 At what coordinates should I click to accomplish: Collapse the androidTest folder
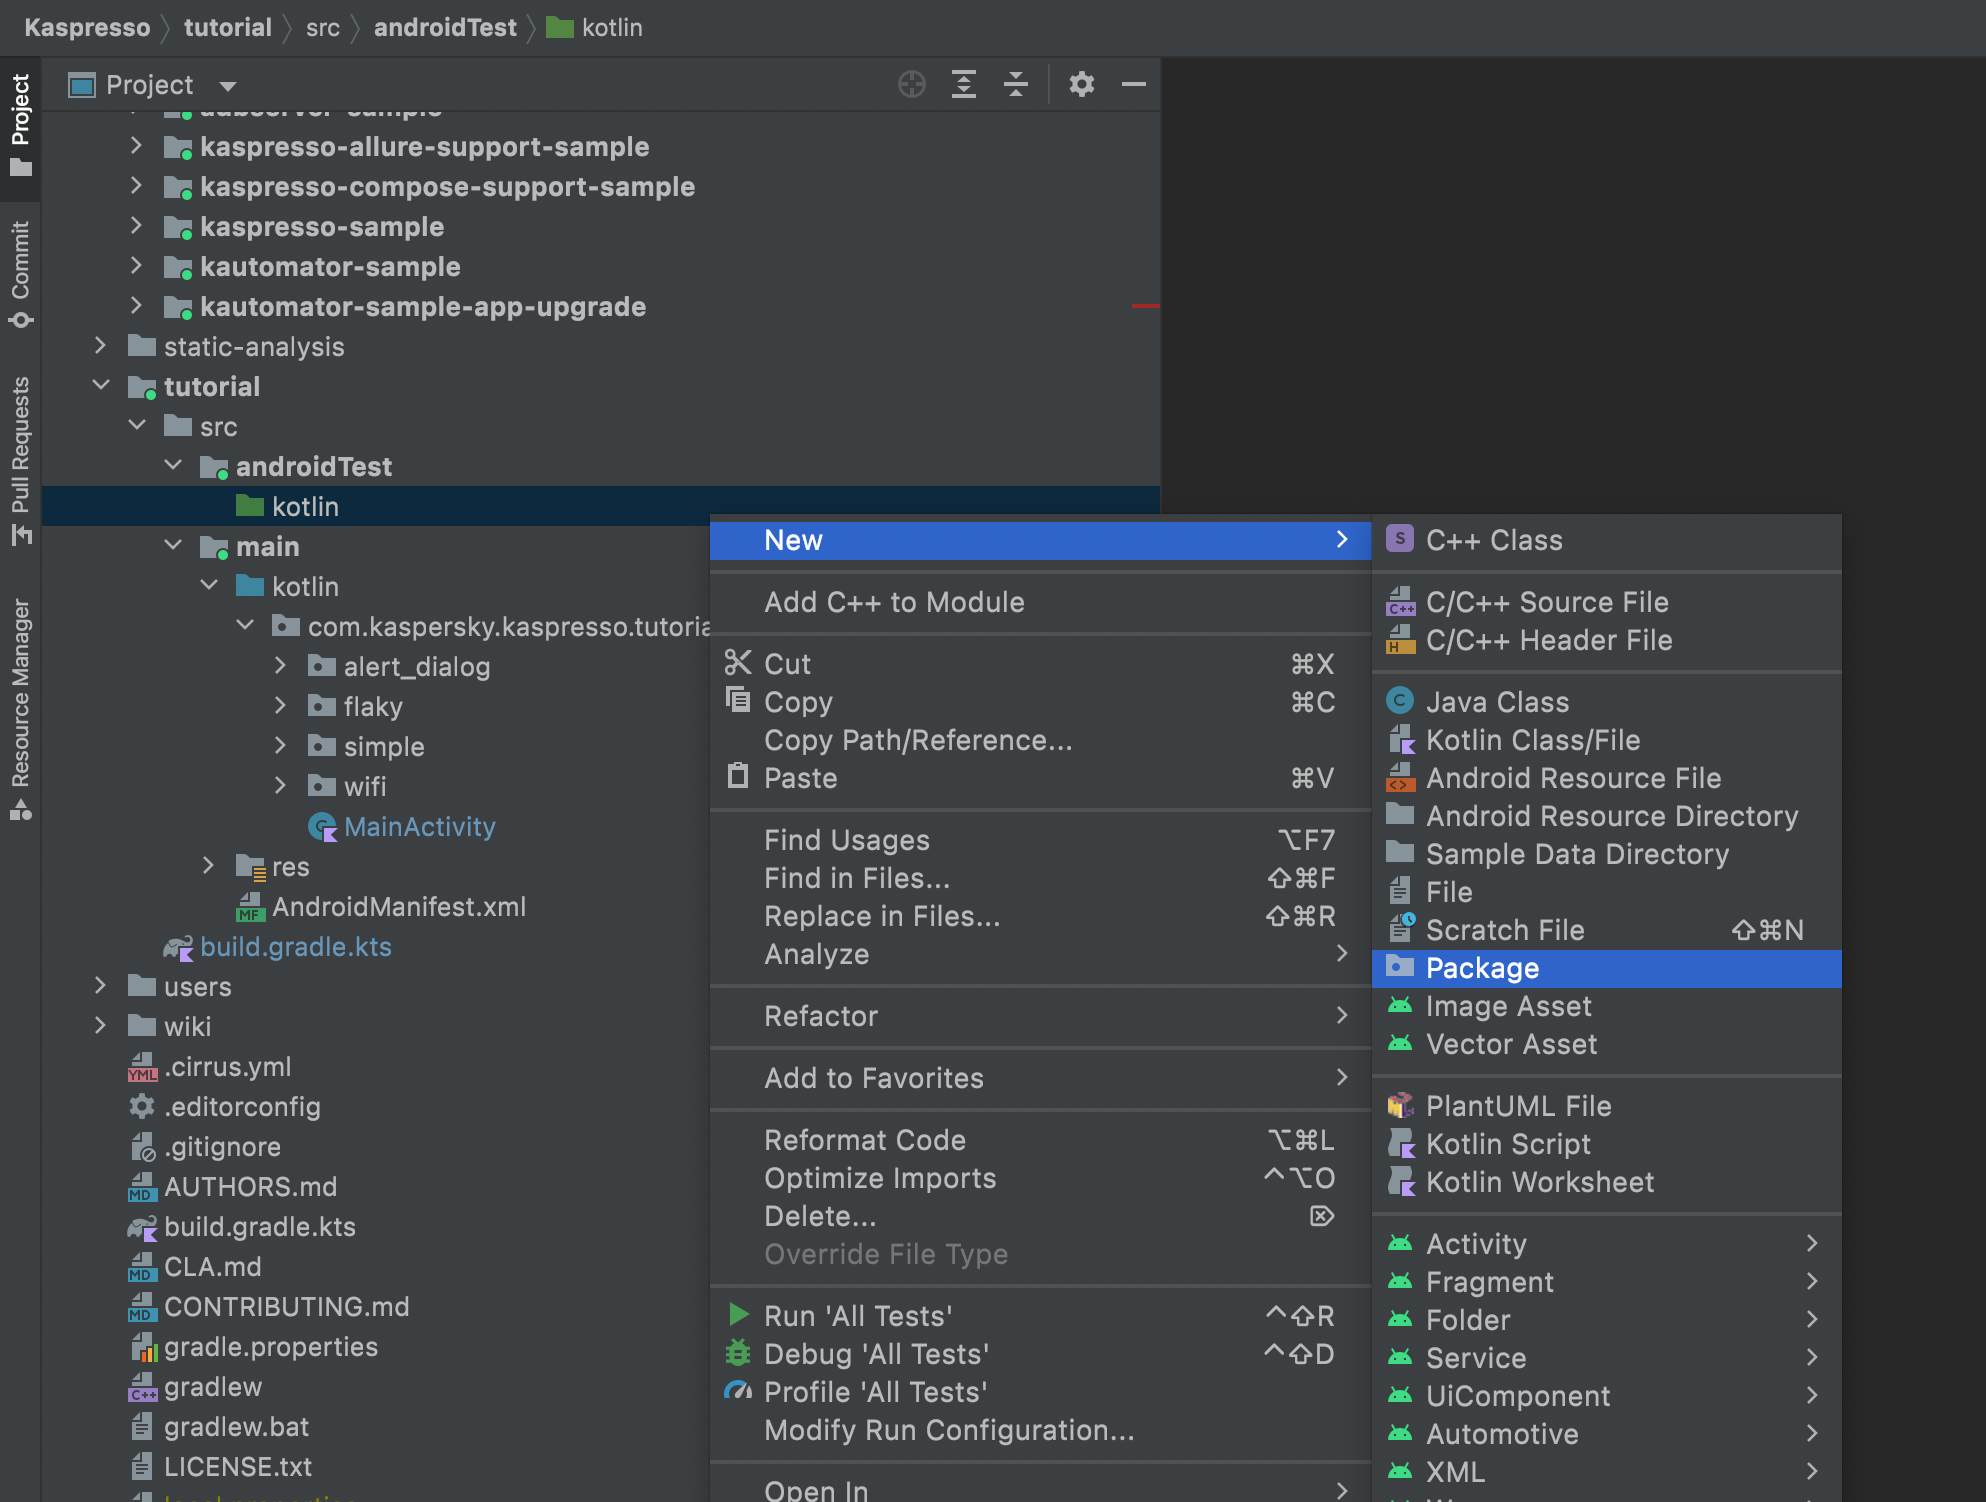pyautogui.click(x=172, y=466)
